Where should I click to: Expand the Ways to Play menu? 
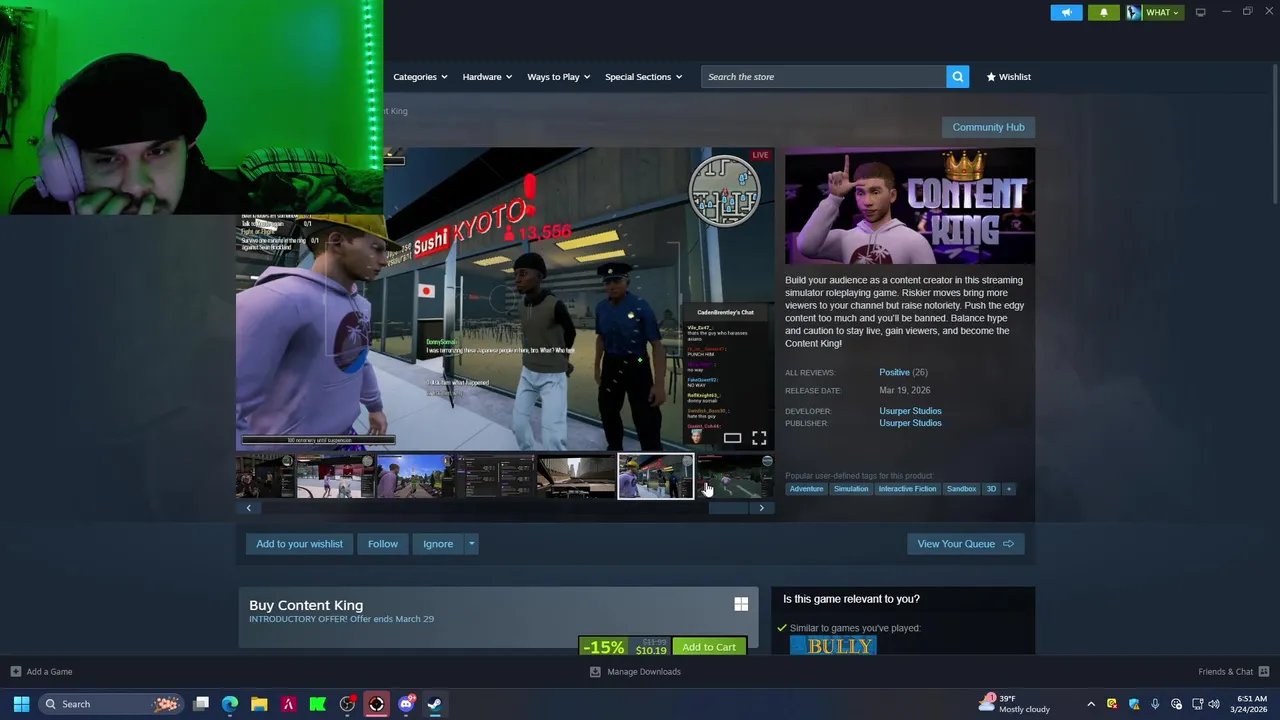point(558,77)
